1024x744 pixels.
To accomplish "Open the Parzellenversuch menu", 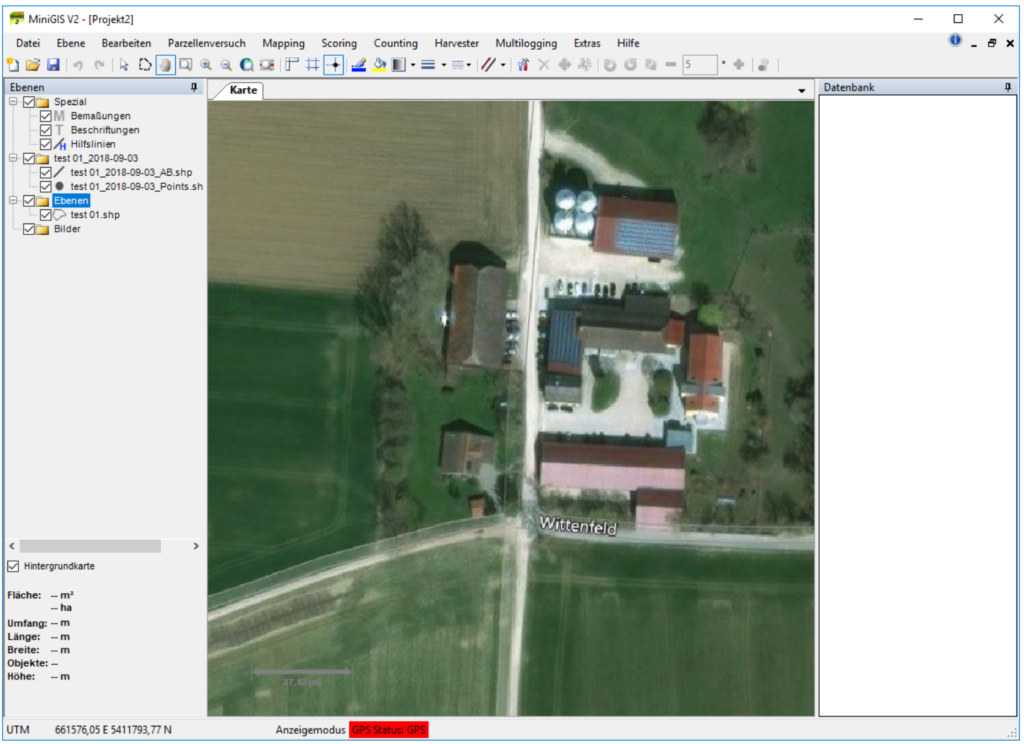I will coord(206,43).
